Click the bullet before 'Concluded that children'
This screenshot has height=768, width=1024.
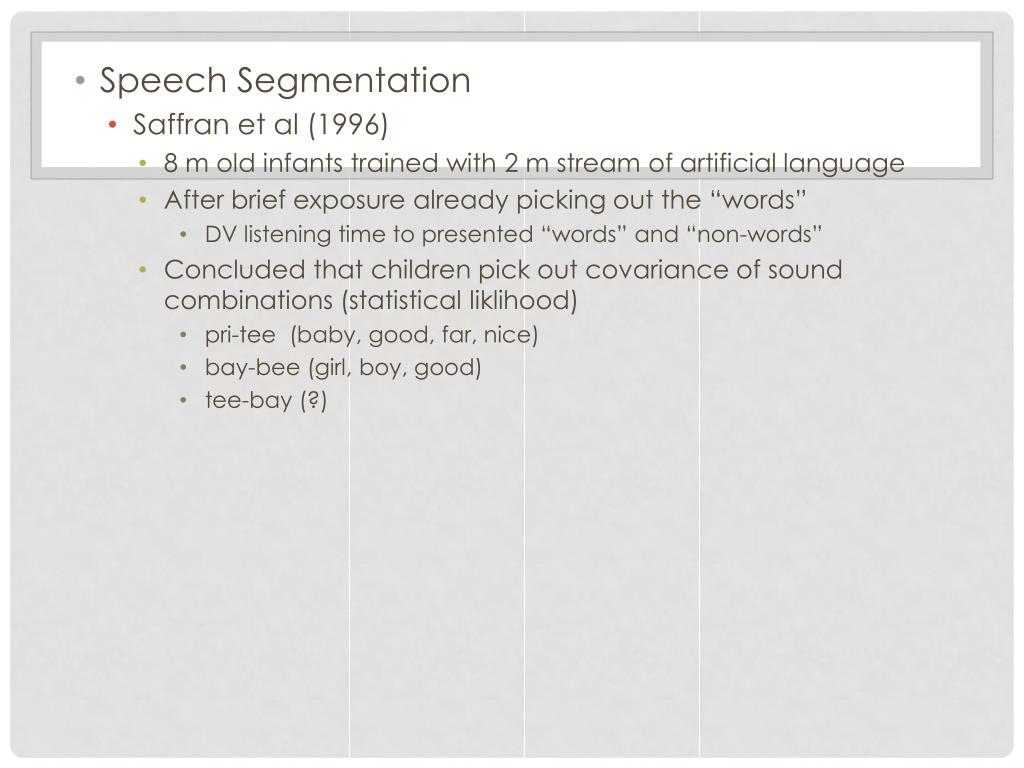tap(143, 270)
